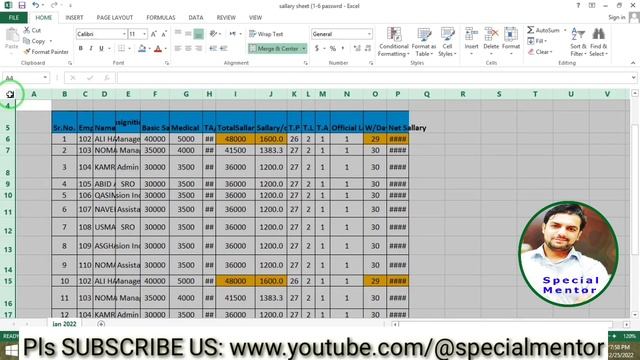Image resolution: width=640 pixels, height=360 pixels.
Task: Toggle Italic formatting
Action: tap(91, 49)
